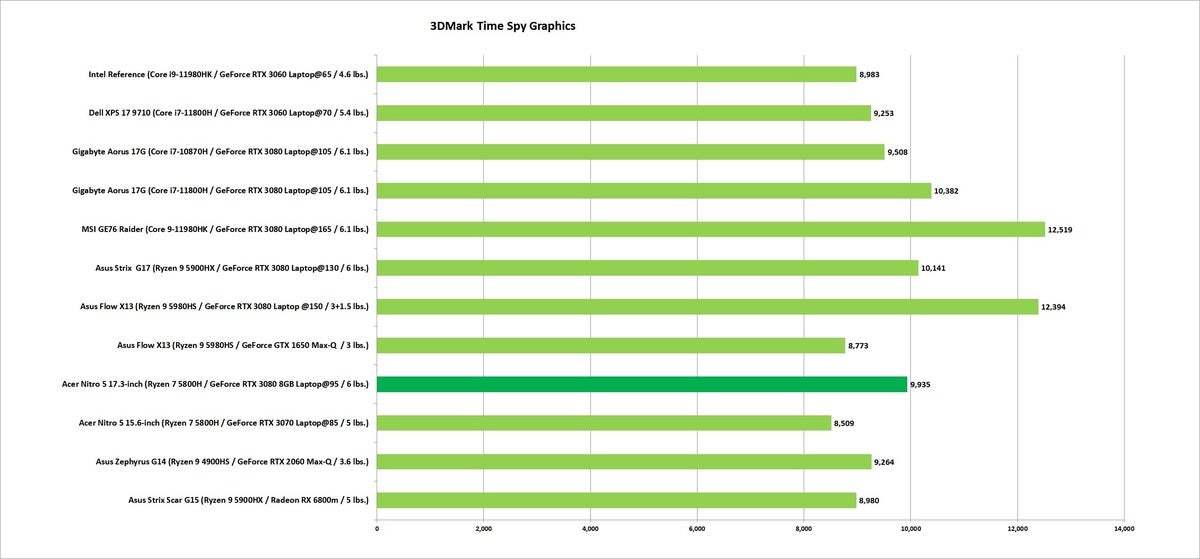Click the 0 axis tick label
This screenshot has height=559, width=1200.
pyautogui.click(x=377, y=528)
